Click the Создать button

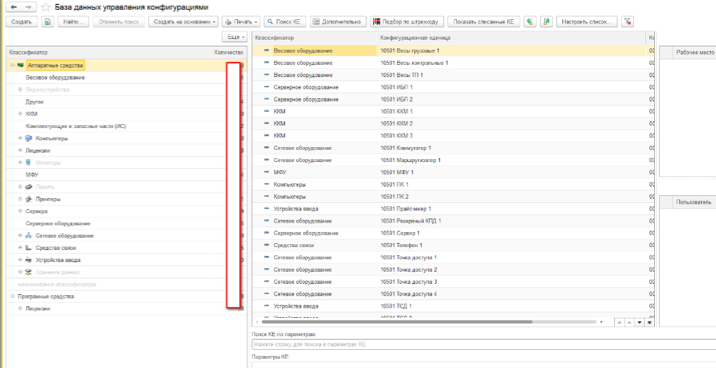[x=21, y=21]
